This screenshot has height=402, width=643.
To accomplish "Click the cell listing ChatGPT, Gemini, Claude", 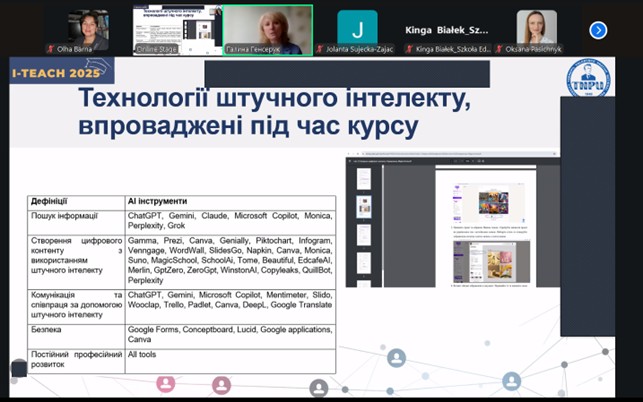I will pyautogui.click(x=230, y=222).
